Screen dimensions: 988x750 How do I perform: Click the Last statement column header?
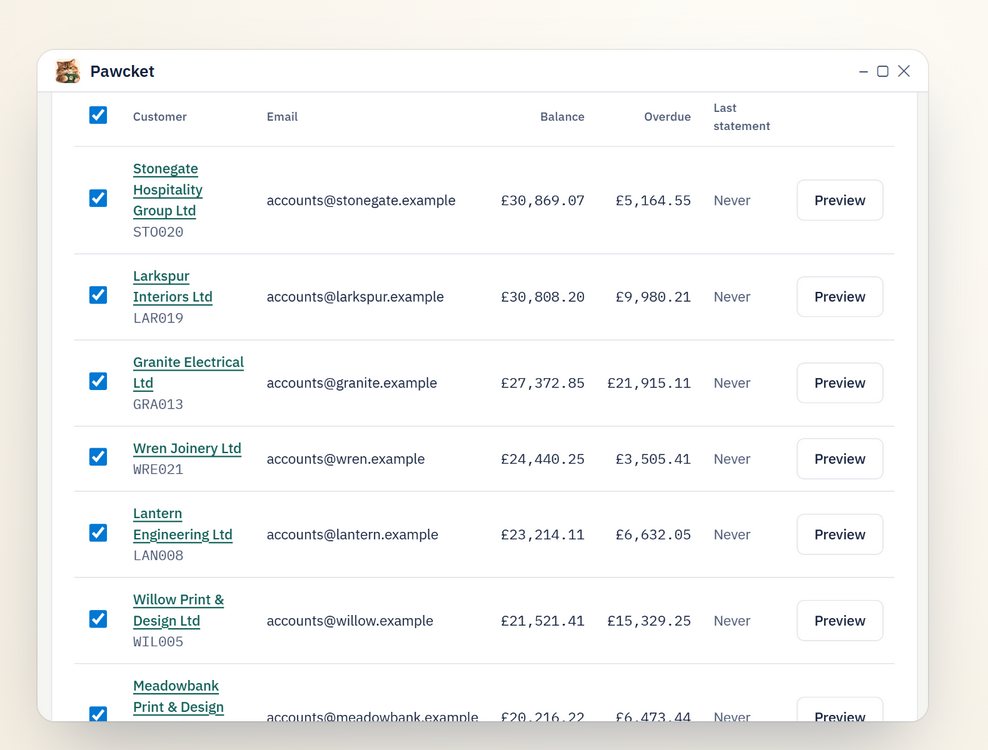(742, 117)
